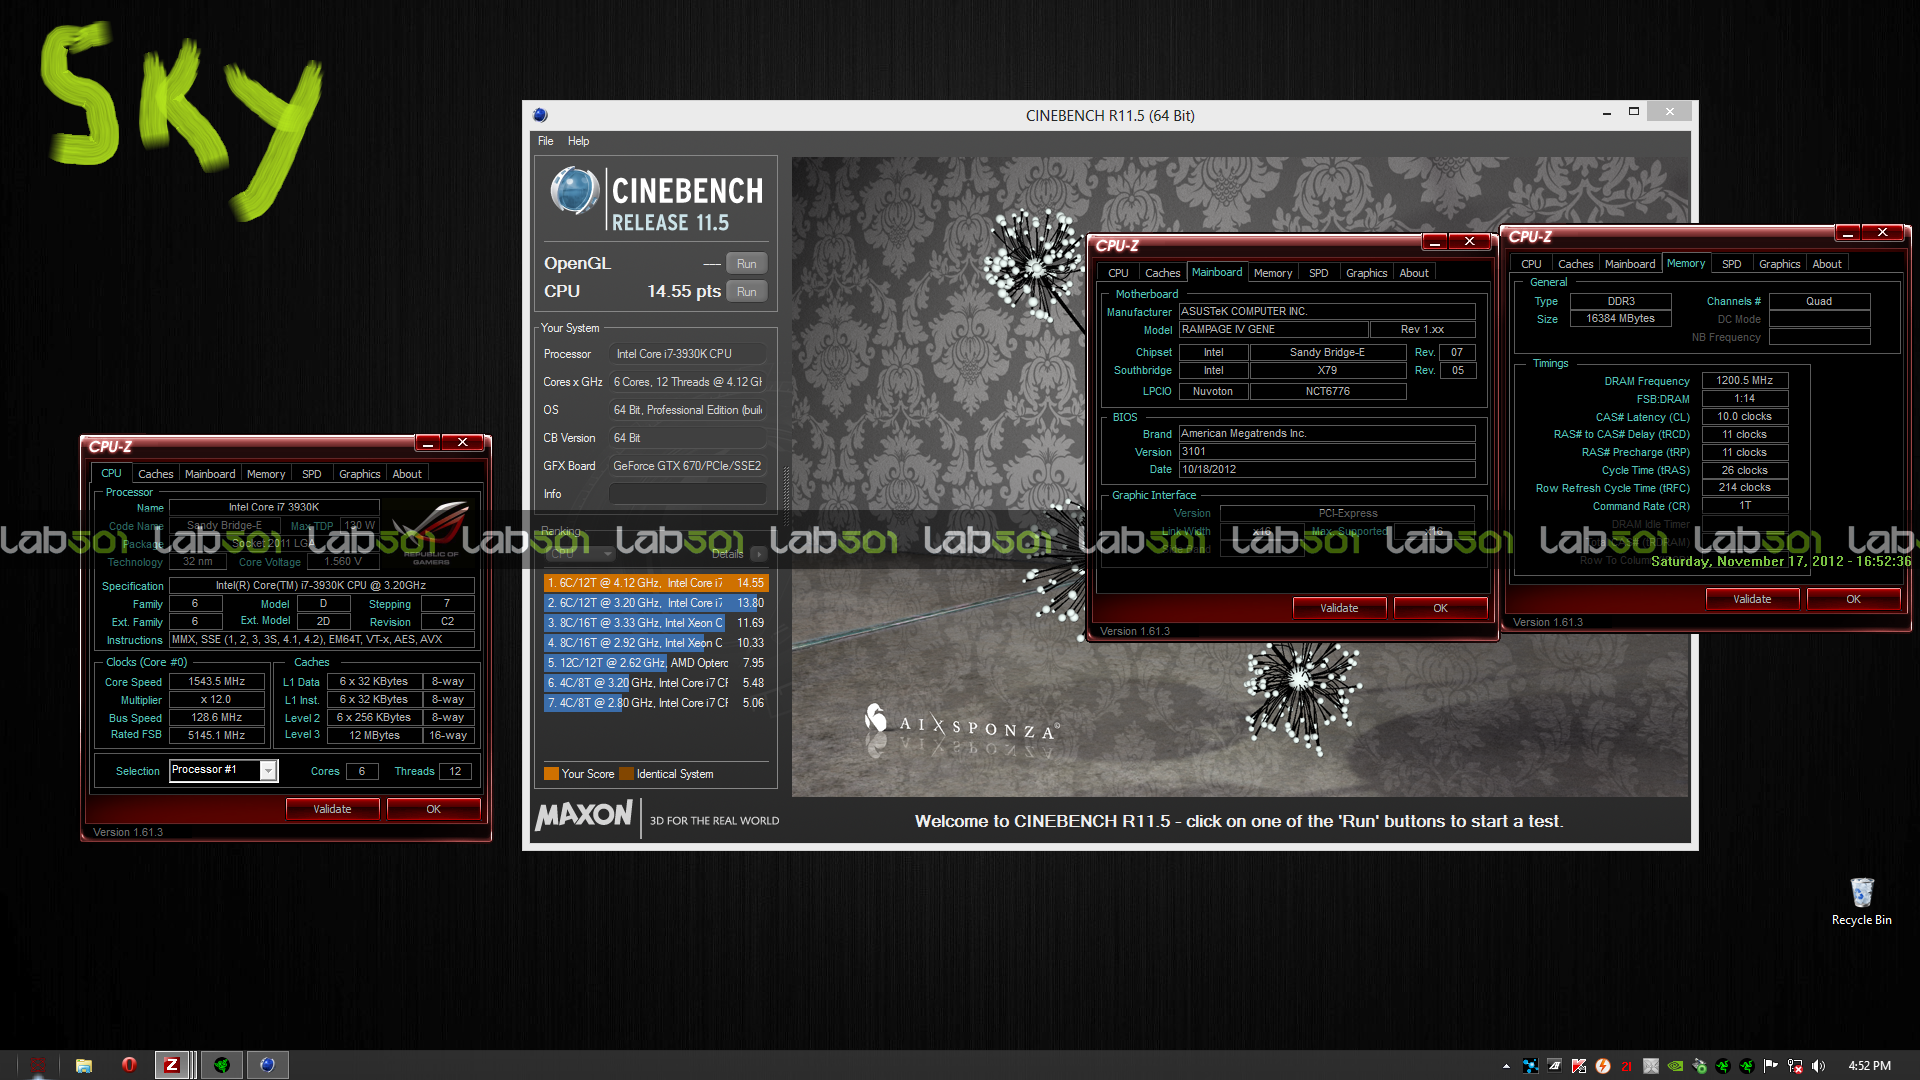Open the system clock showing 4:52 PM
This screenshot has width=1920, height=1080.
click(1869, 1066)
